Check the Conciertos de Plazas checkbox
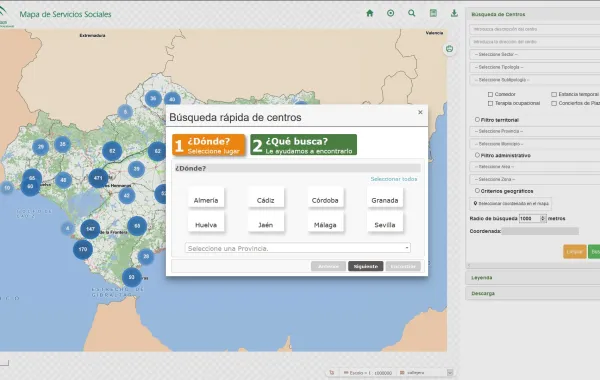This screenshot has height=380, width=600. 554,103
